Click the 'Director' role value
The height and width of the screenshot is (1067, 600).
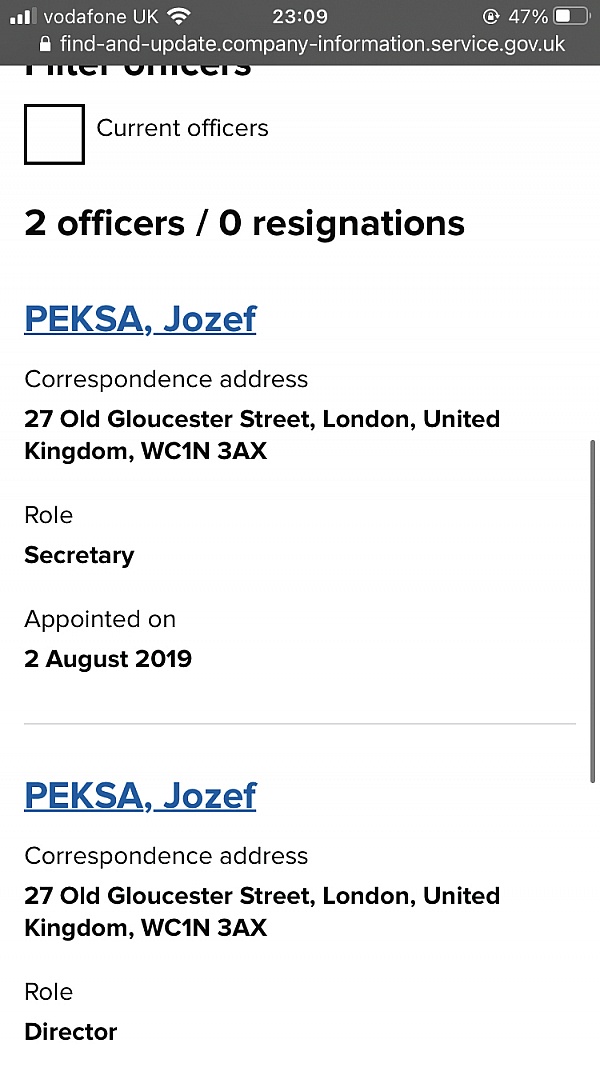71,1032
